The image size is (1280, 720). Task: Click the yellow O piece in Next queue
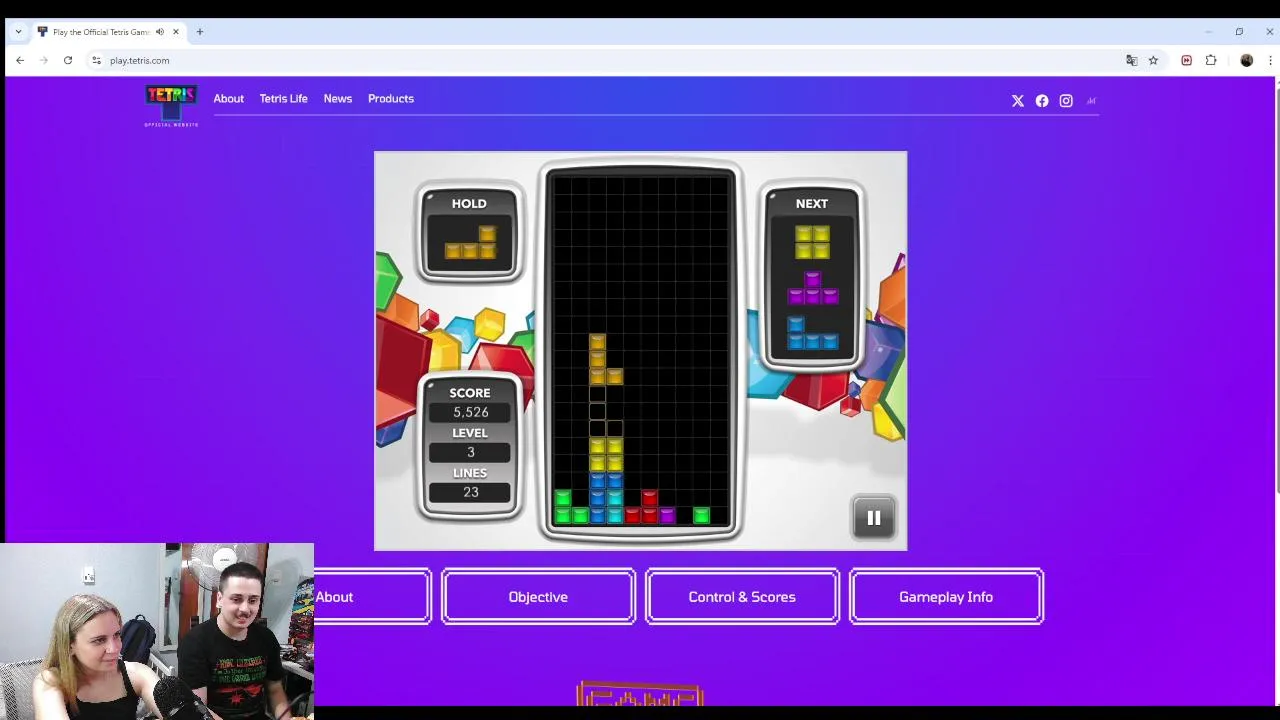tap(812, 243)
